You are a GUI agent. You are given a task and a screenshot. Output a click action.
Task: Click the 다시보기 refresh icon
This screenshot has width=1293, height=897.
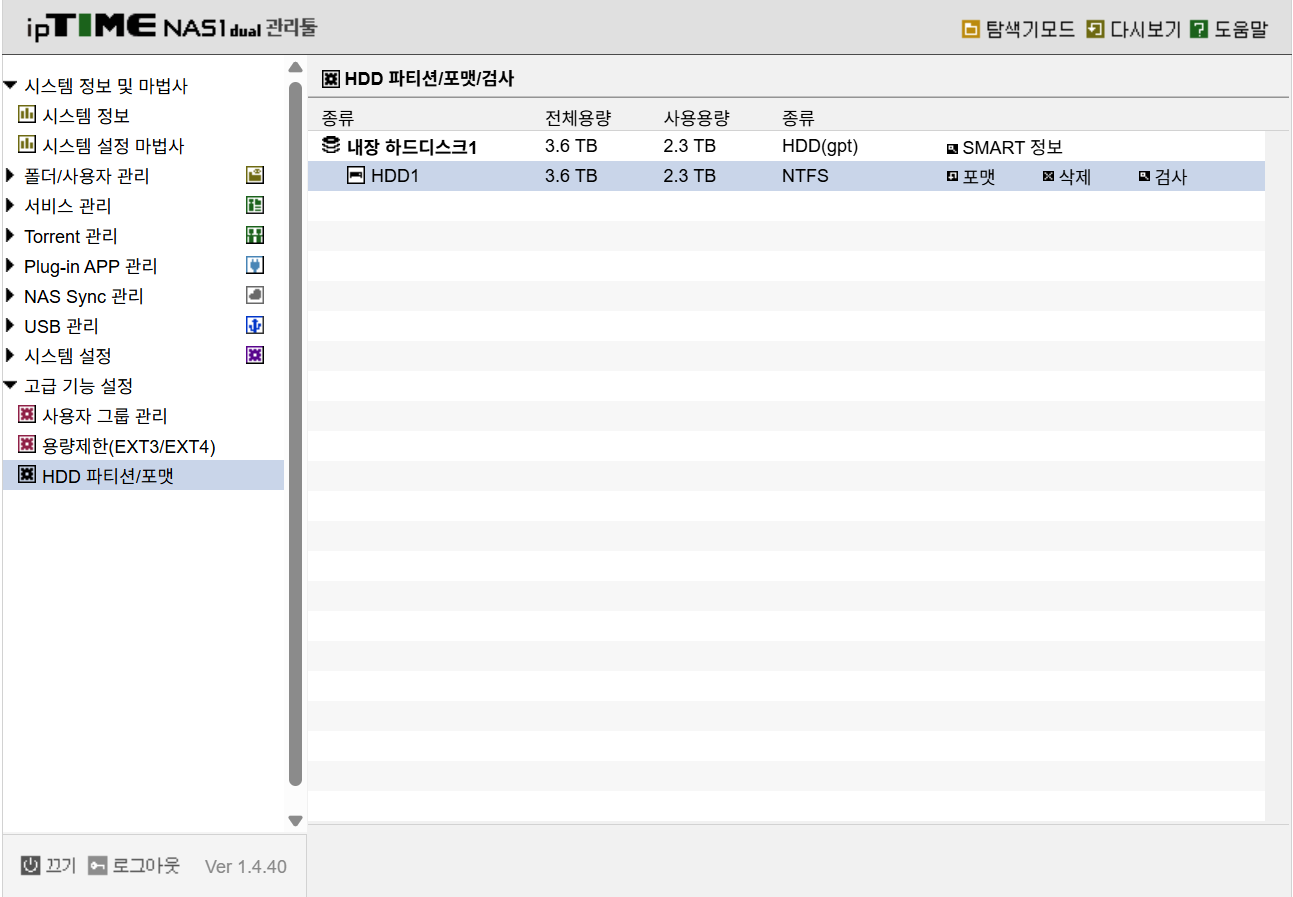point(1095,29)
